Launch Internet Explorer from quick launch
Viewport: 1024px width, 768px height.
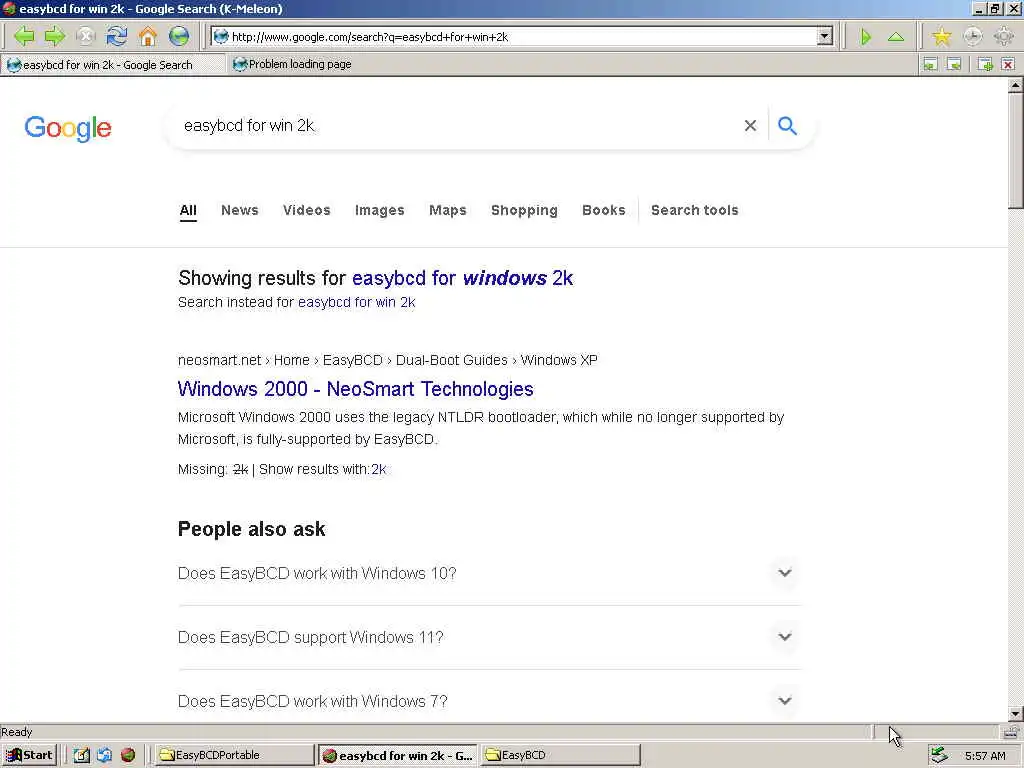[104, 755]
